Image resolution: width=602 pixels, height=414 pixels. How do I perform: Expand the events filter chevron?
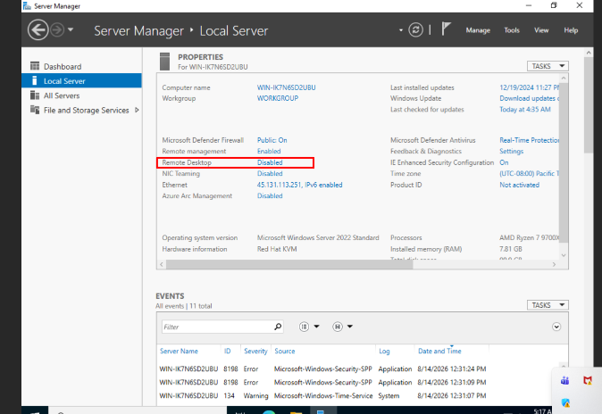(556, 327)
